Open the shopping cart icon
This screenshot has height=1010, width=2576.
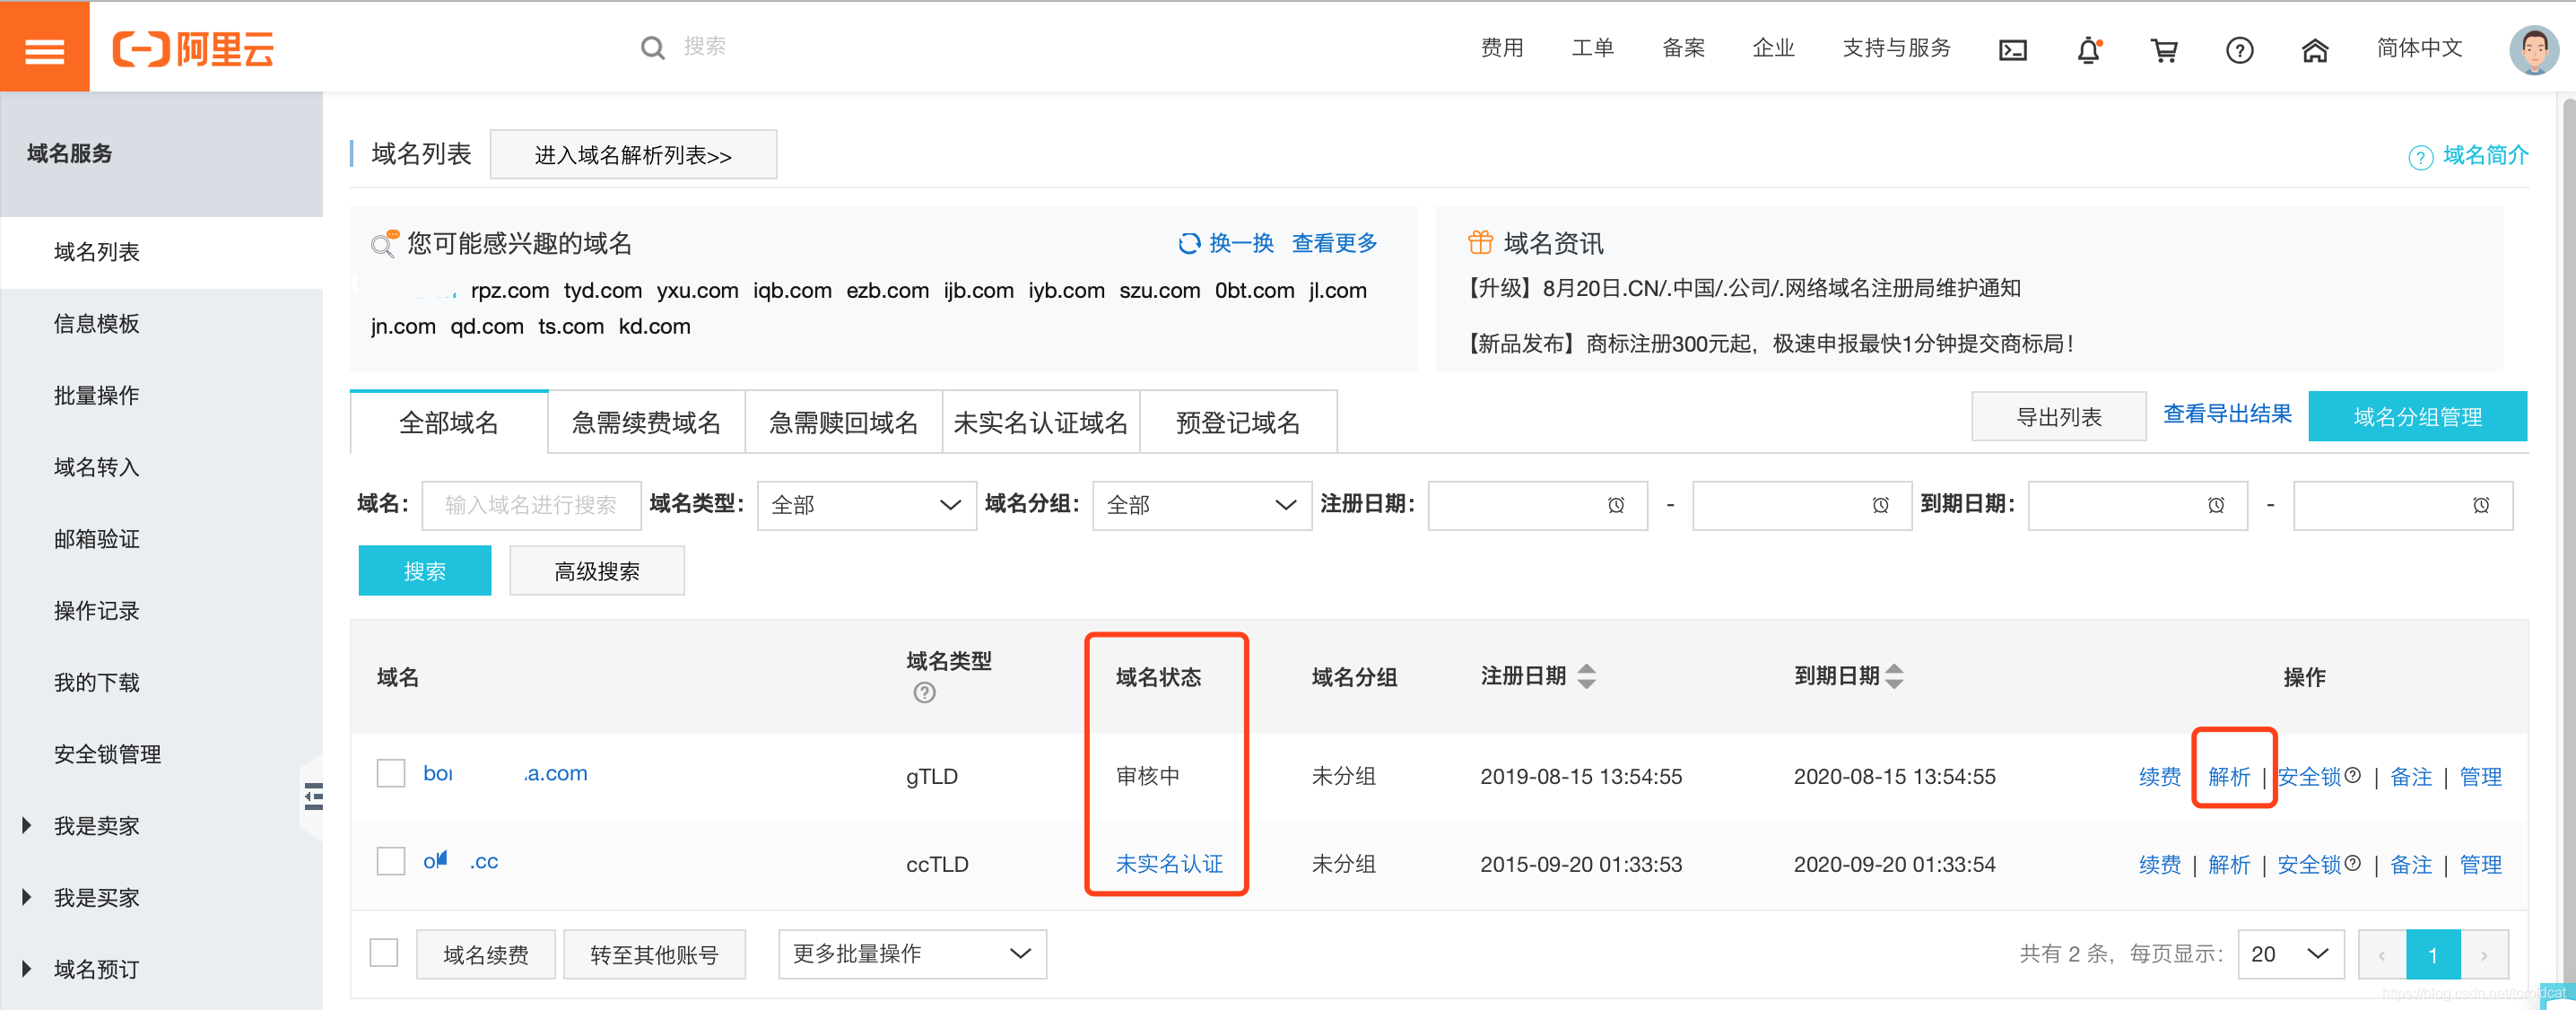tap(2164, 49)
